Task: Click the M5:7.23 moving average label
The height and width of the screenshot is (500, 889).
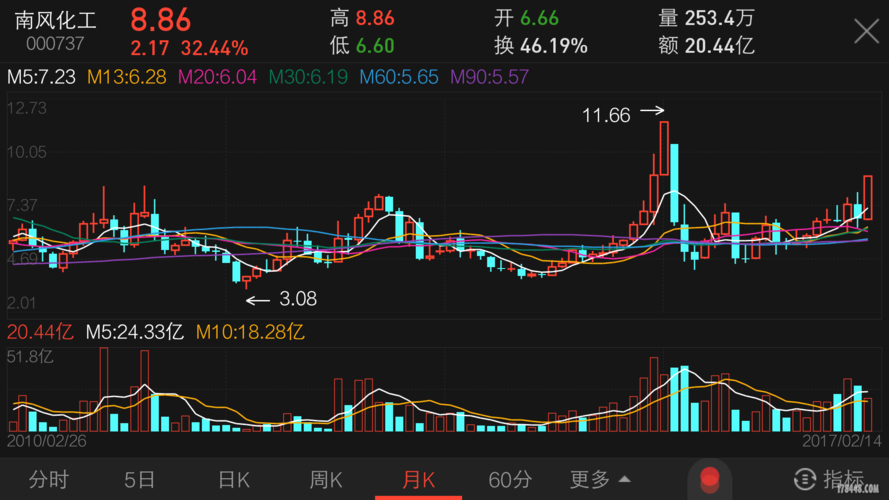Action: click(41, 77)
